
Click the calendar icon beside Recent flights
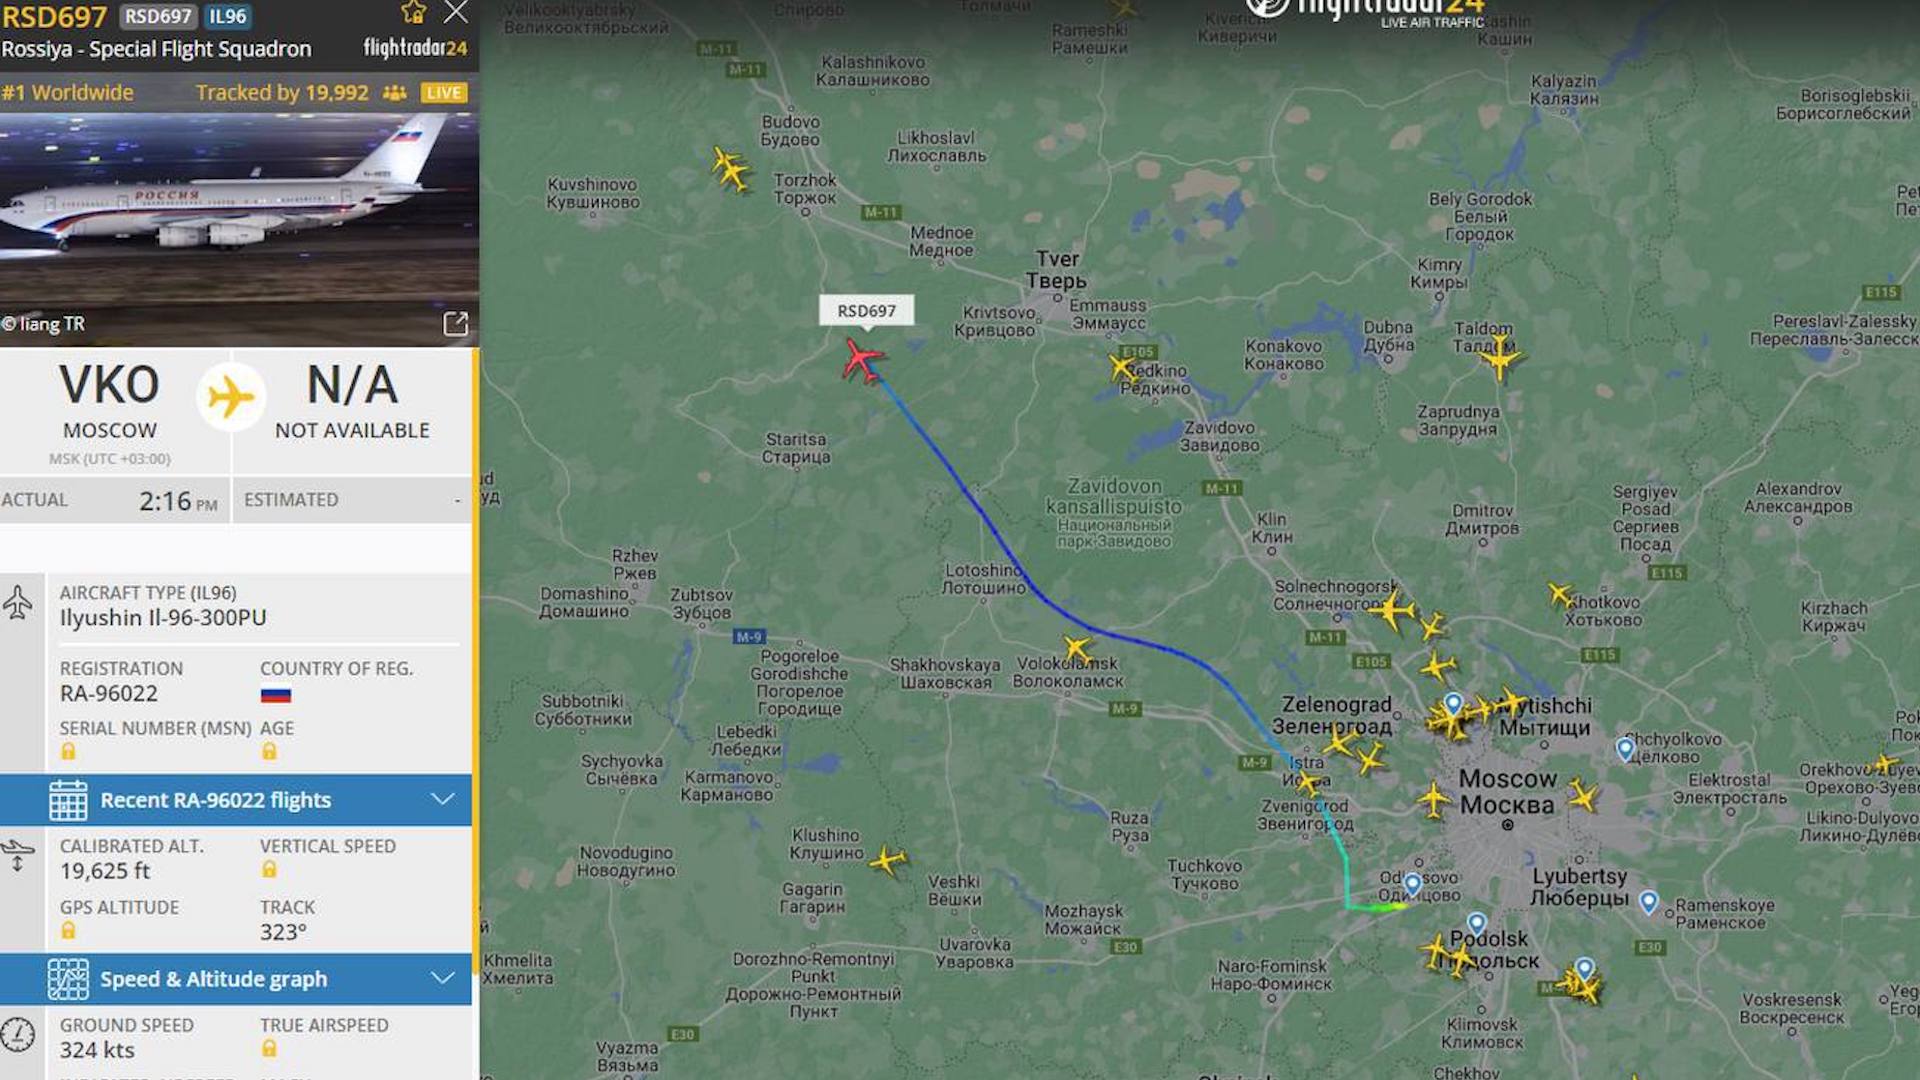(x=68, y=800)
